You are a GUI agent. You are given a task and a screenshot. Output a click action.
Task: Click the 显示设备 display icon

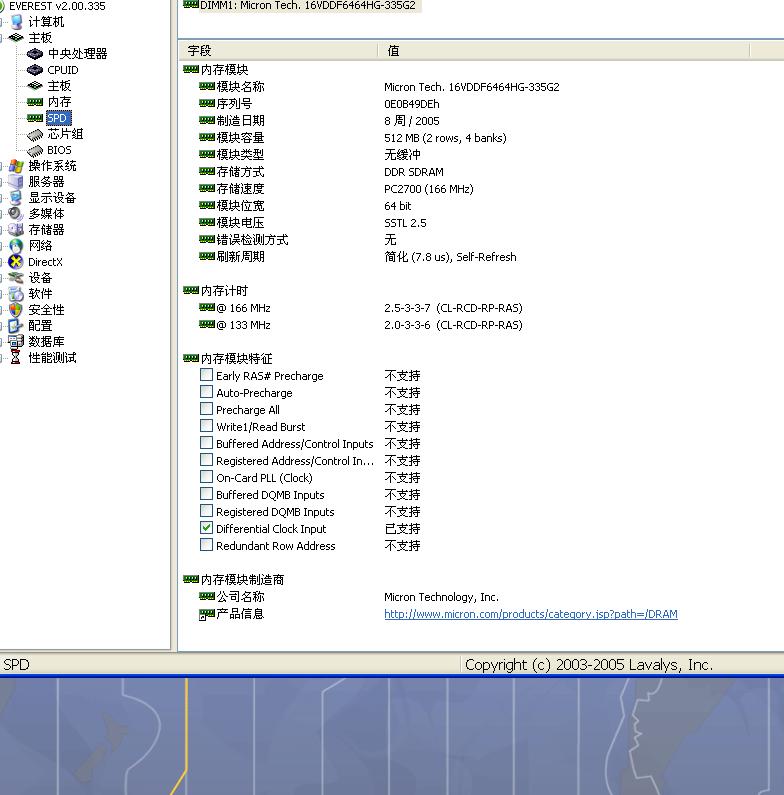click(x=16, y=198)
